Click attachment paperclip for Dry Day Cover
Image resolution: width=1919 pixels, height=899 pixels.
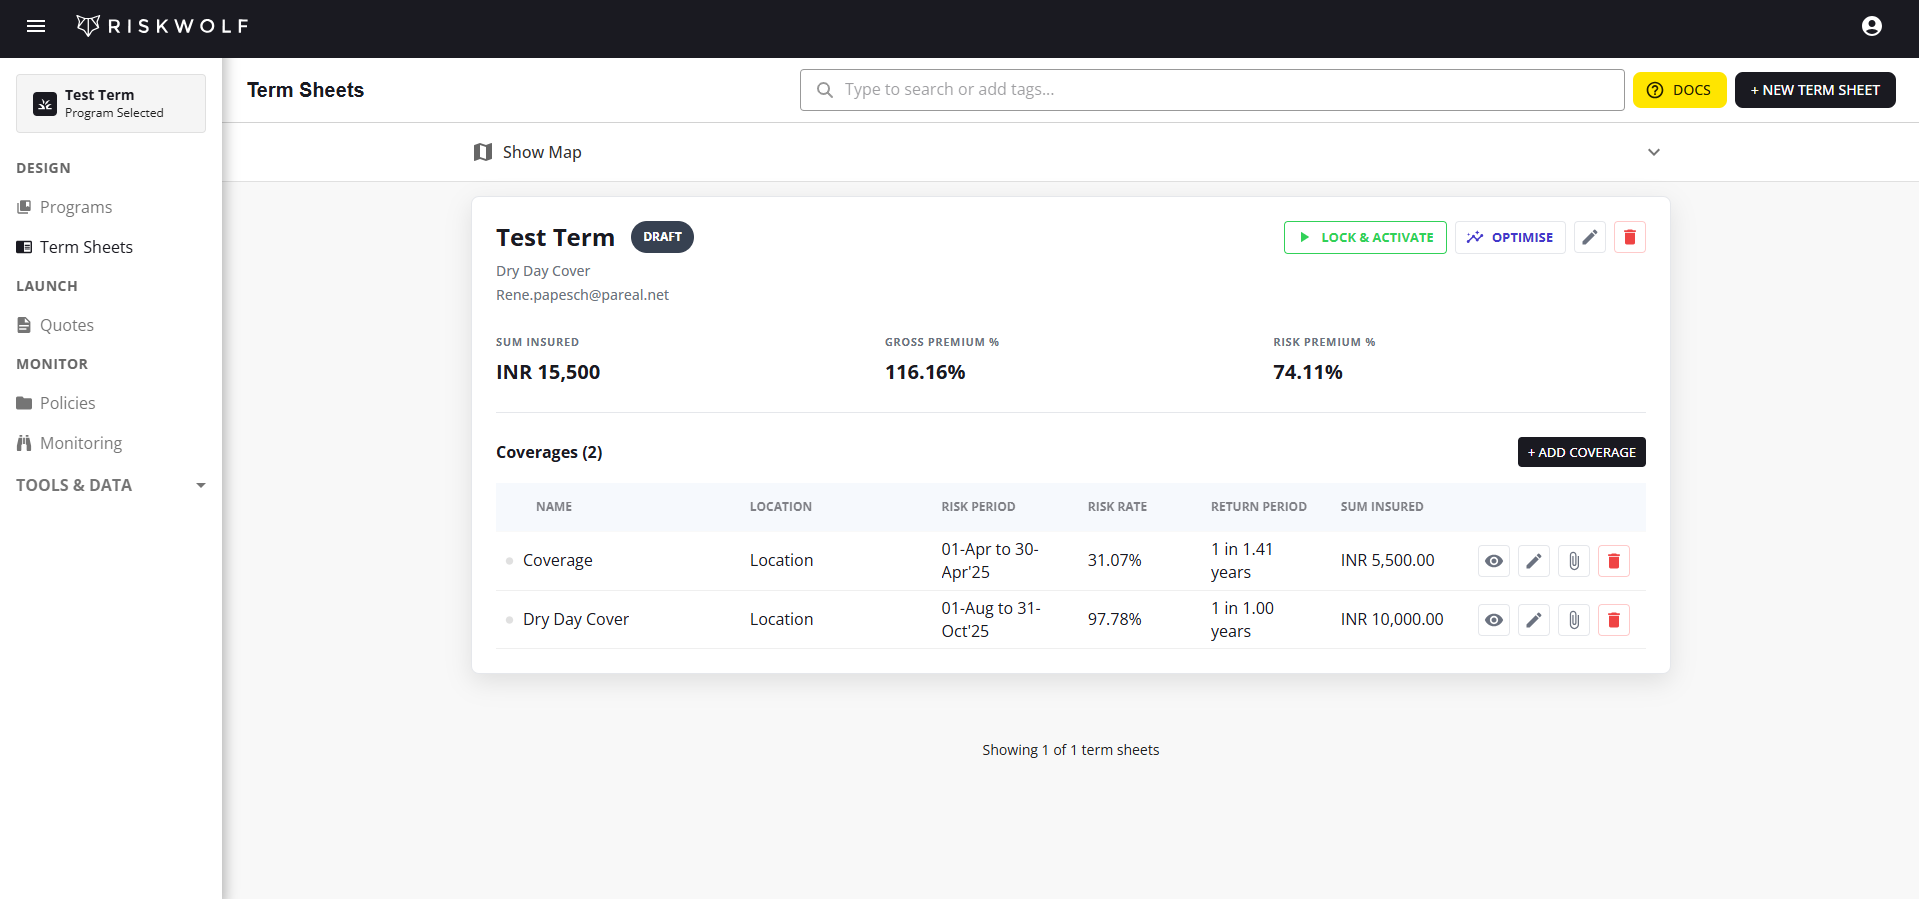tap(1573, 620)
